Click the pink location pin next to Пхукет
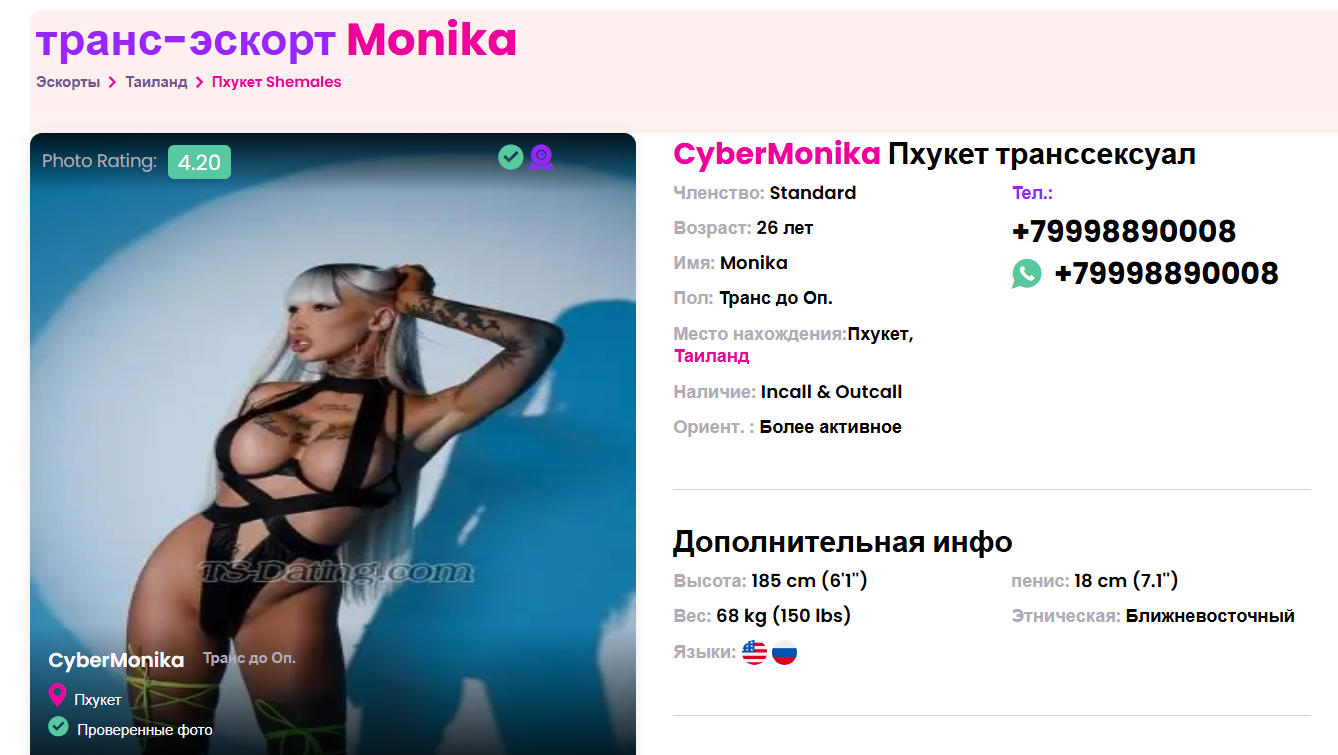 58,696
